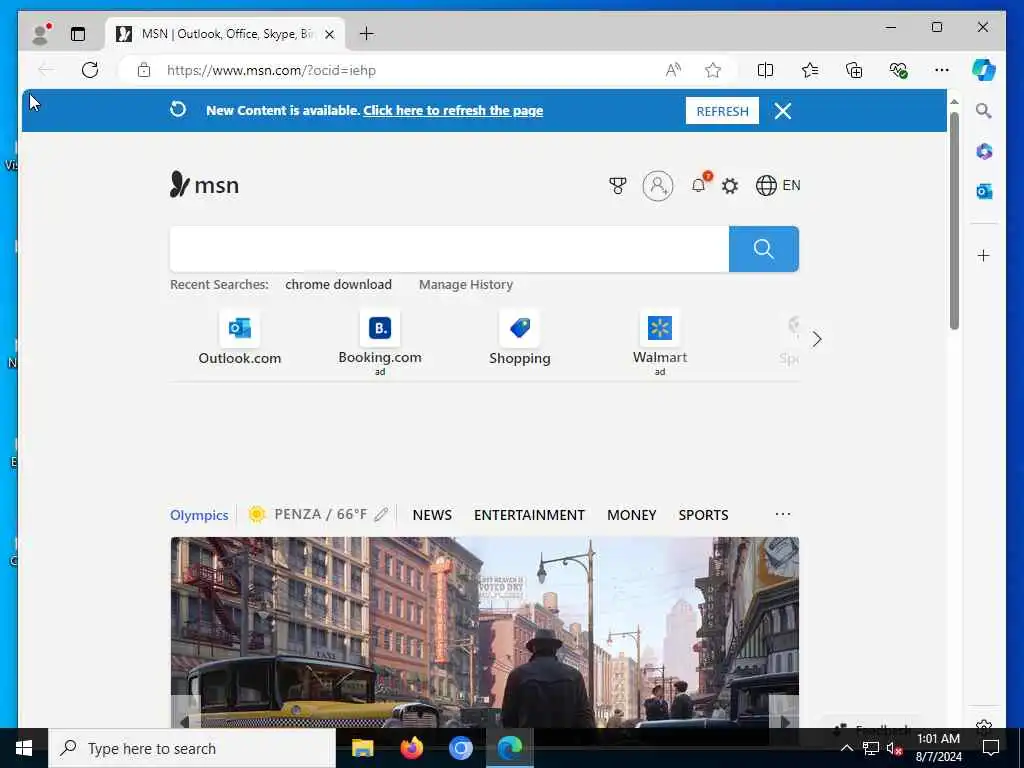Screen dimensions: 1024x768
Task: Open the tab actions menu icon
Action: click(x=78, y=34)
